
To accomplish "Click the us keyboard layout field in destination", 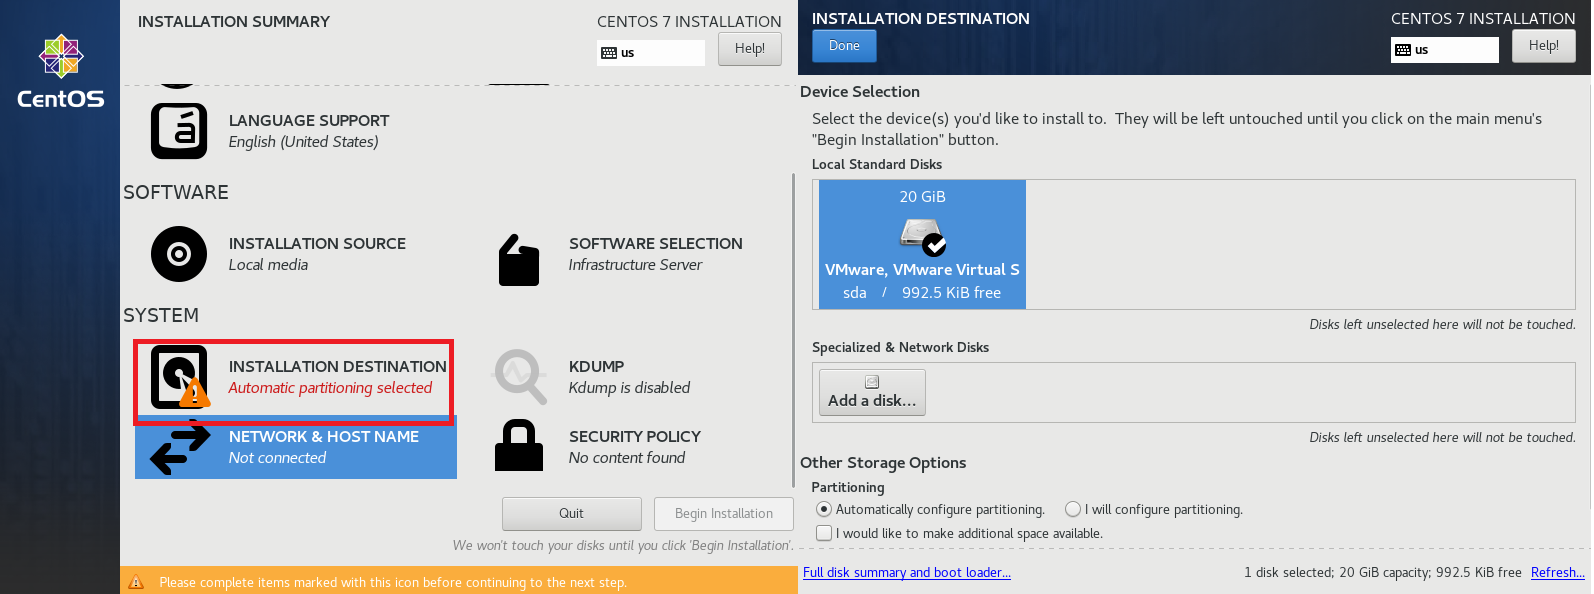I will [1445, 50].
